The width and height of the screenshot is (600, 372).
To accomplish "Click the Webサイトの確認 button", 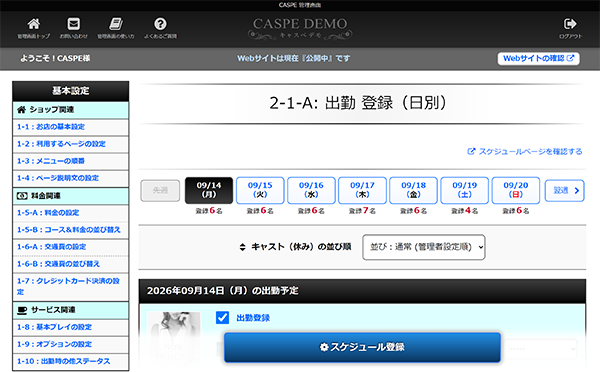I will tap(538, 59).
